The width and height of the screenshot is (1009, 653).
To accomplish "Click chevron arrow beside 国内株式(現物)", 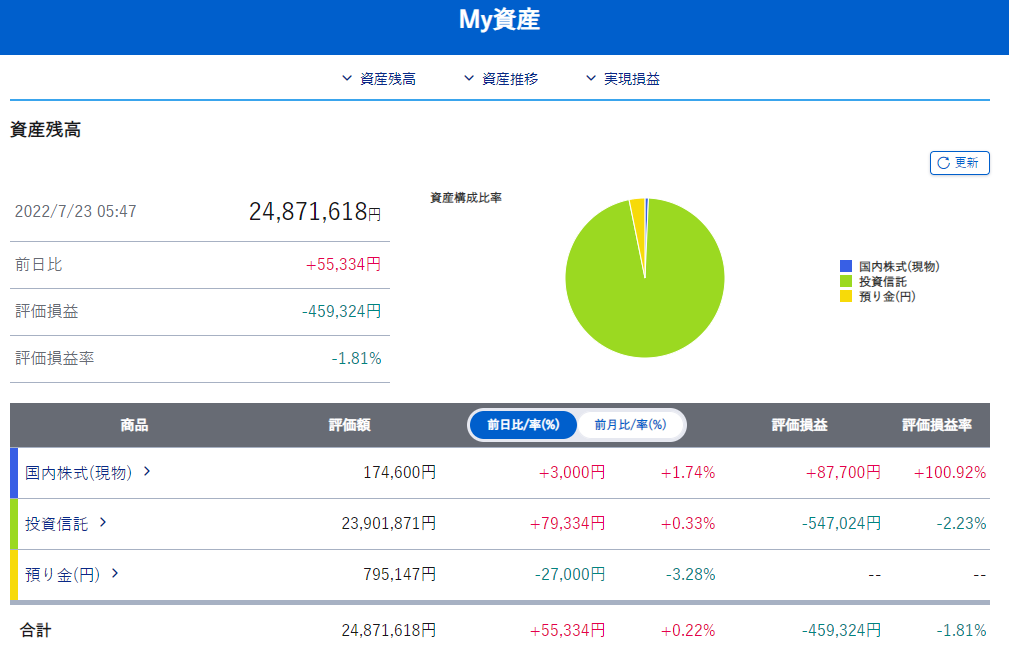I will [147, 472].
